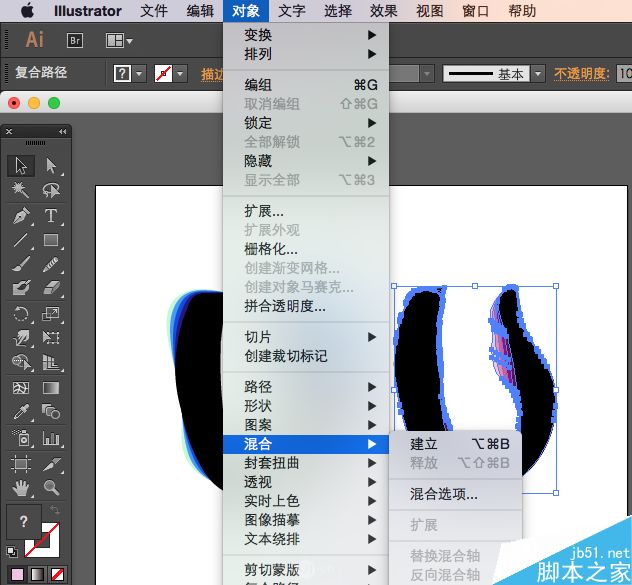Choose 创建裁切标记 menu item
The image size is (632, 585).
[x=306, y=356]
